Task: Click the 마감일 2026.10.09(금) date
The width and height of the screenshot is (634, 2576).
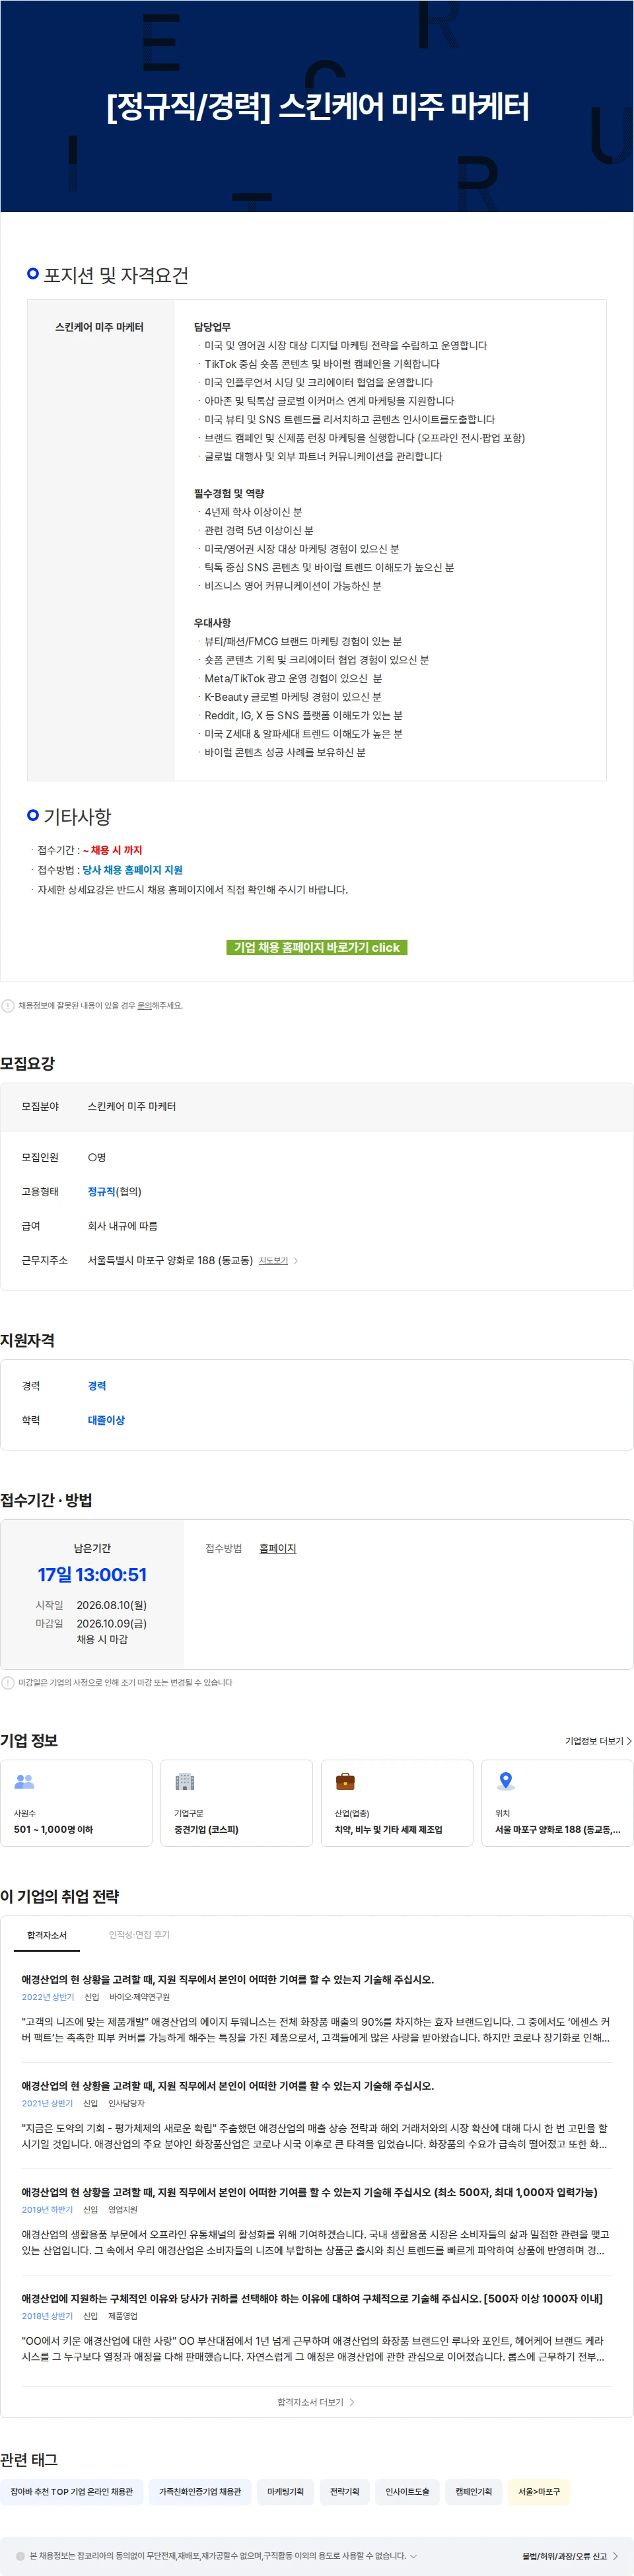Action: [x=111, y=1624]
